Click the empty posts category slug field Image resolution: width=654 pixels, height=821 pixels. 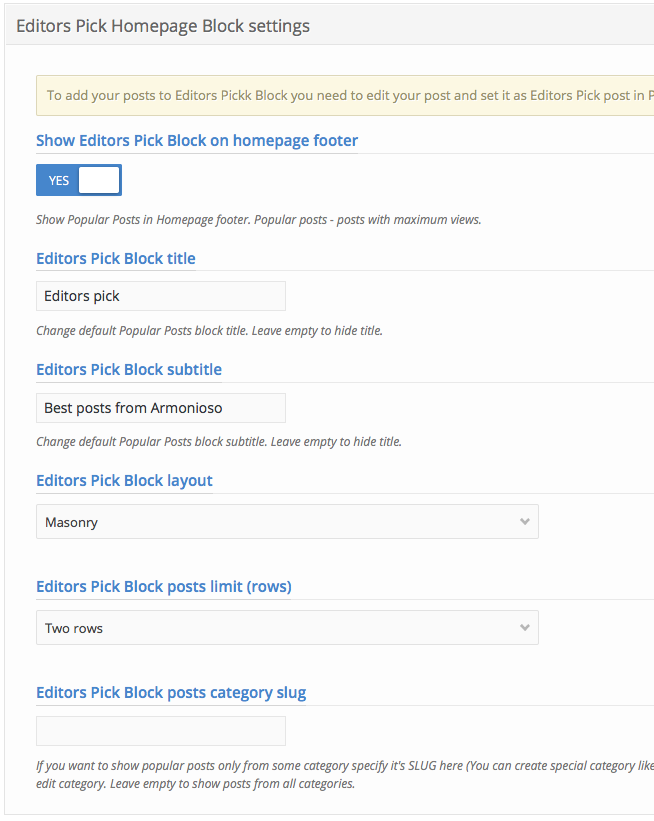coord(160,731)
